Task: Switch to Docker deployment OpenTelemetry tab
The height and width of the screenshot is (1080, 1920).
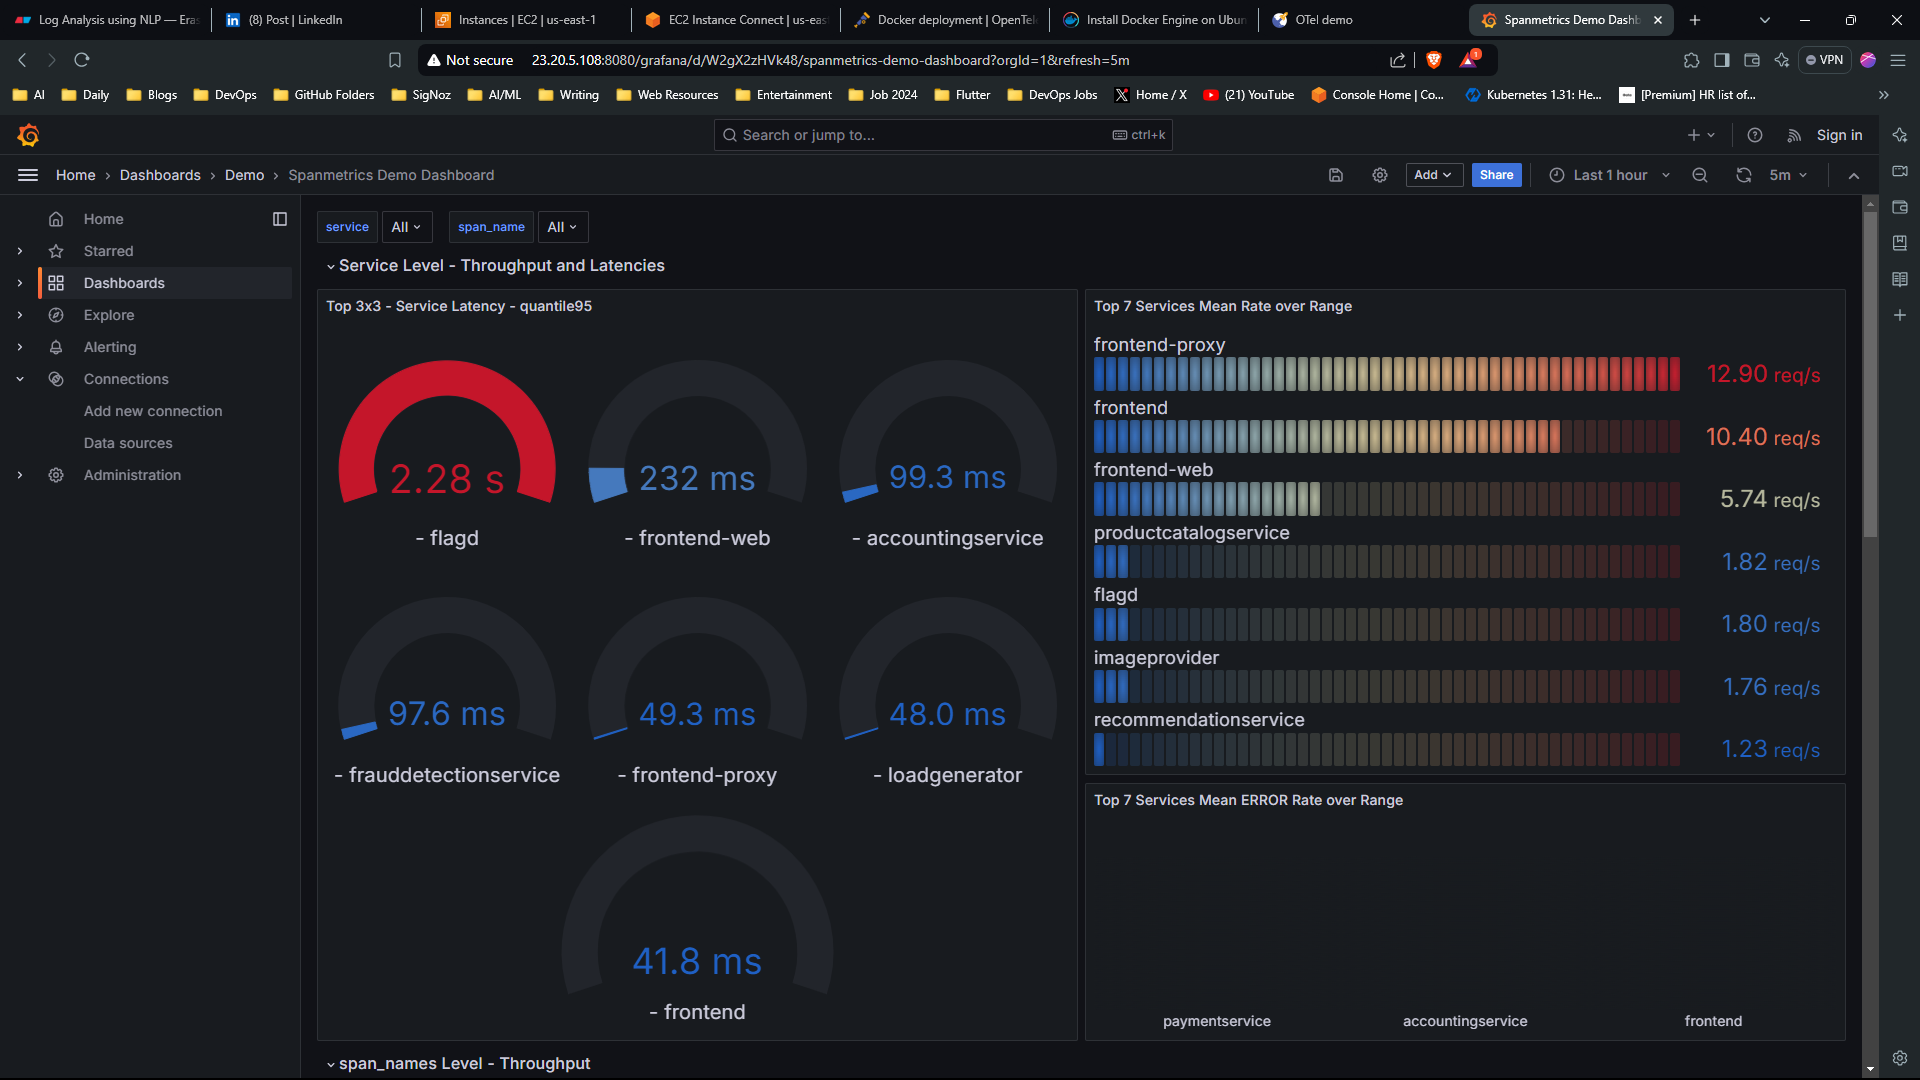Action: pyautogui.click(x=944, y=20)
